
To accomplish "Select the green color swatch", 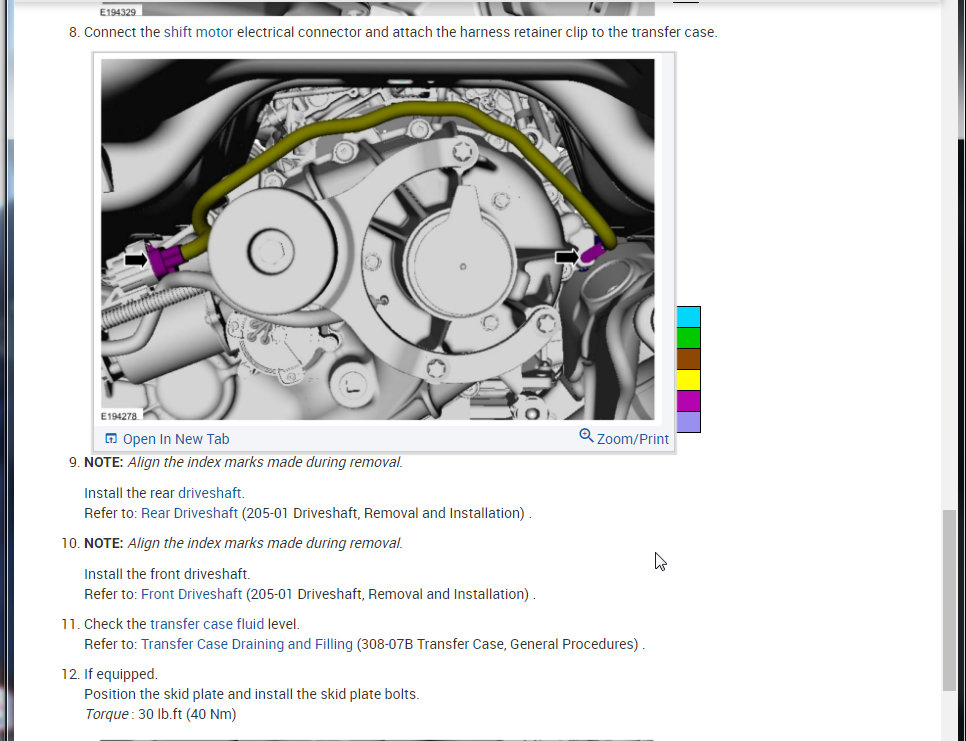I will (x=689, y=338).
